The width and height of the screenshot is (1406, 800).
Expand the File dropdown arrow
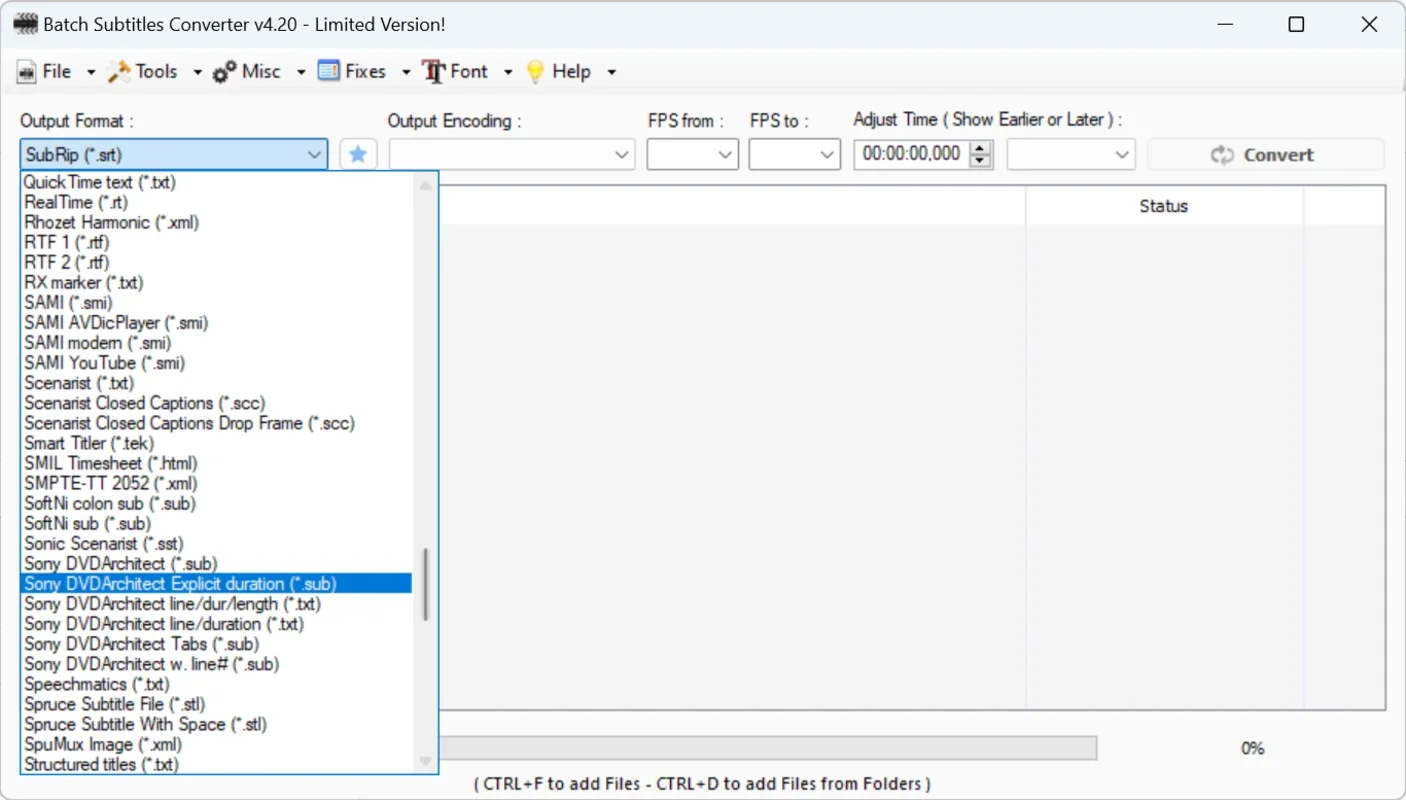[90, 72]
